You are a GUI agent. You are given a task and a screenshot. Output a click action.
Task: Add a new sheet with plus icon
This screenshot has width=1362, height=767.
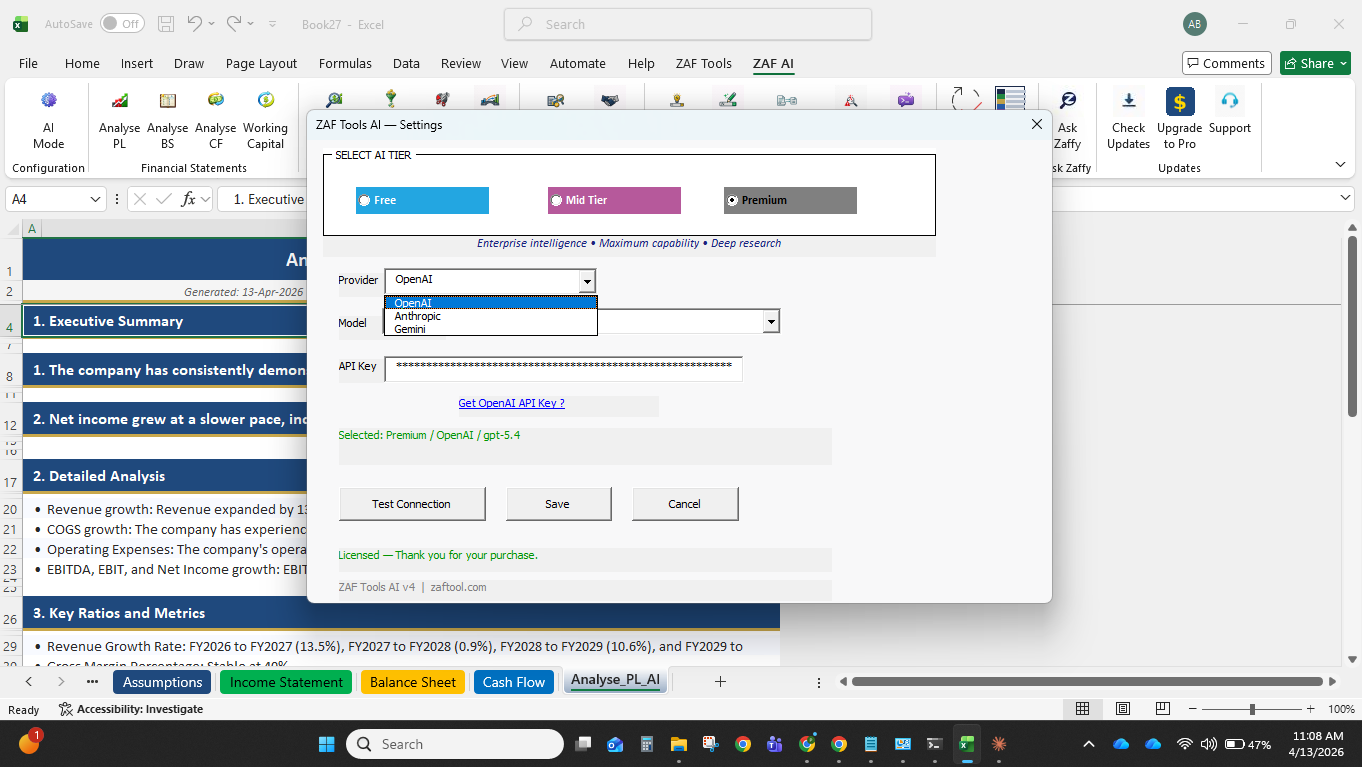[x=720, y=682]
